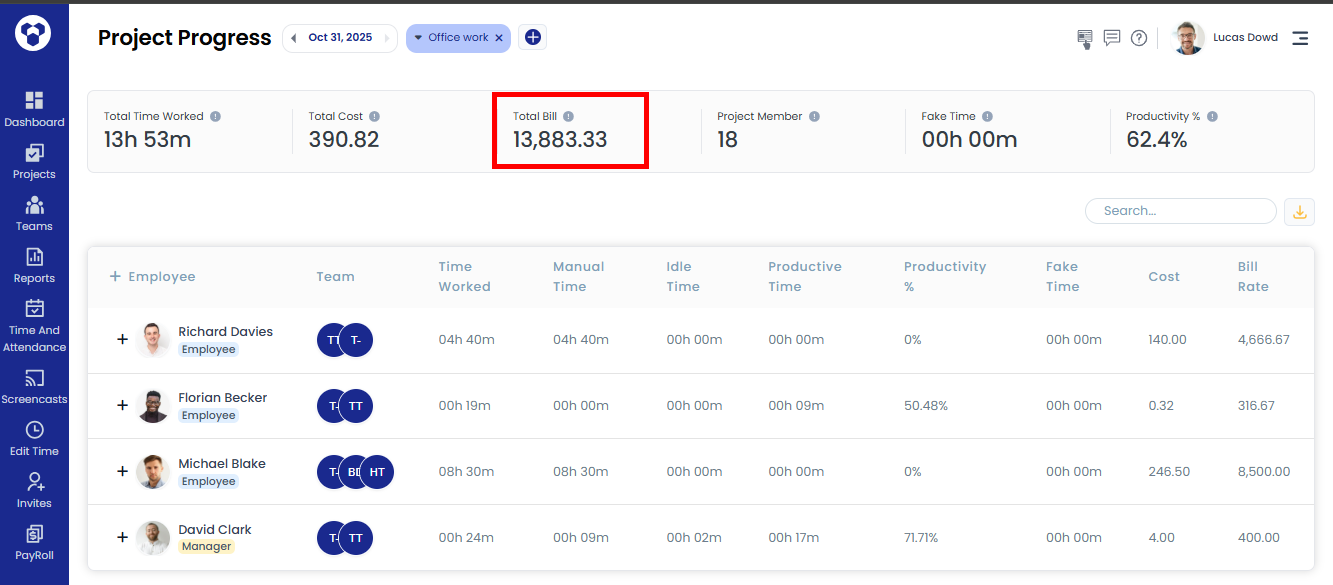Image resolution: width=1333 pixels, height=585 pixels.
Task: Click the help question mark icon
Action: point(1138,38)
